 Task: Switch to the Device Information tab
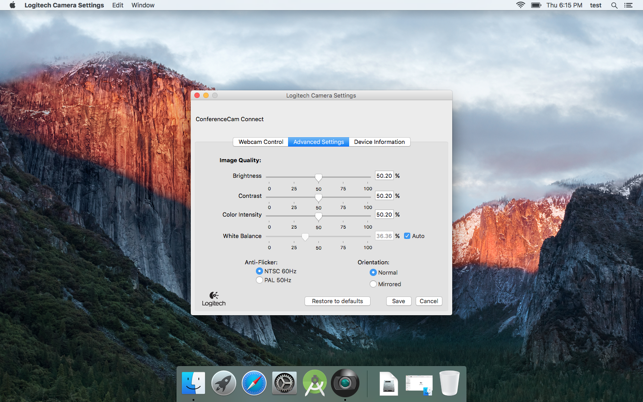click(379, 142)
